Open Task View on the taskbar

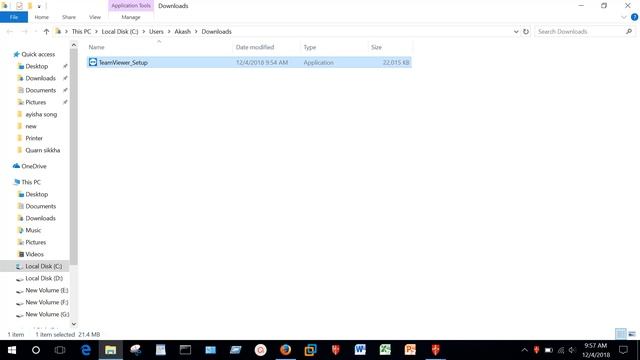click(60, 350)
